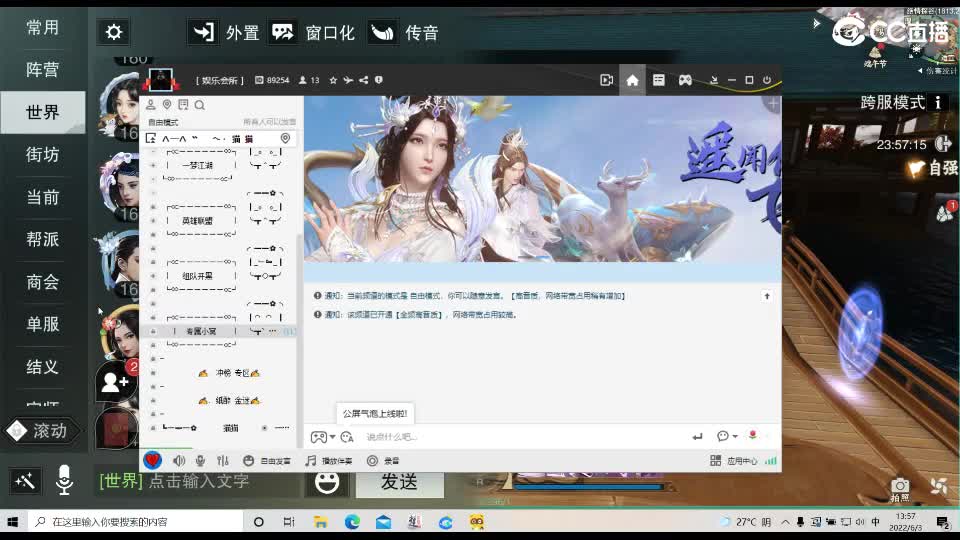This screenshot has height=540, width=960.
Task: Select the highlighted 专属小窝 sub-channel row
Action: point(219,331)
